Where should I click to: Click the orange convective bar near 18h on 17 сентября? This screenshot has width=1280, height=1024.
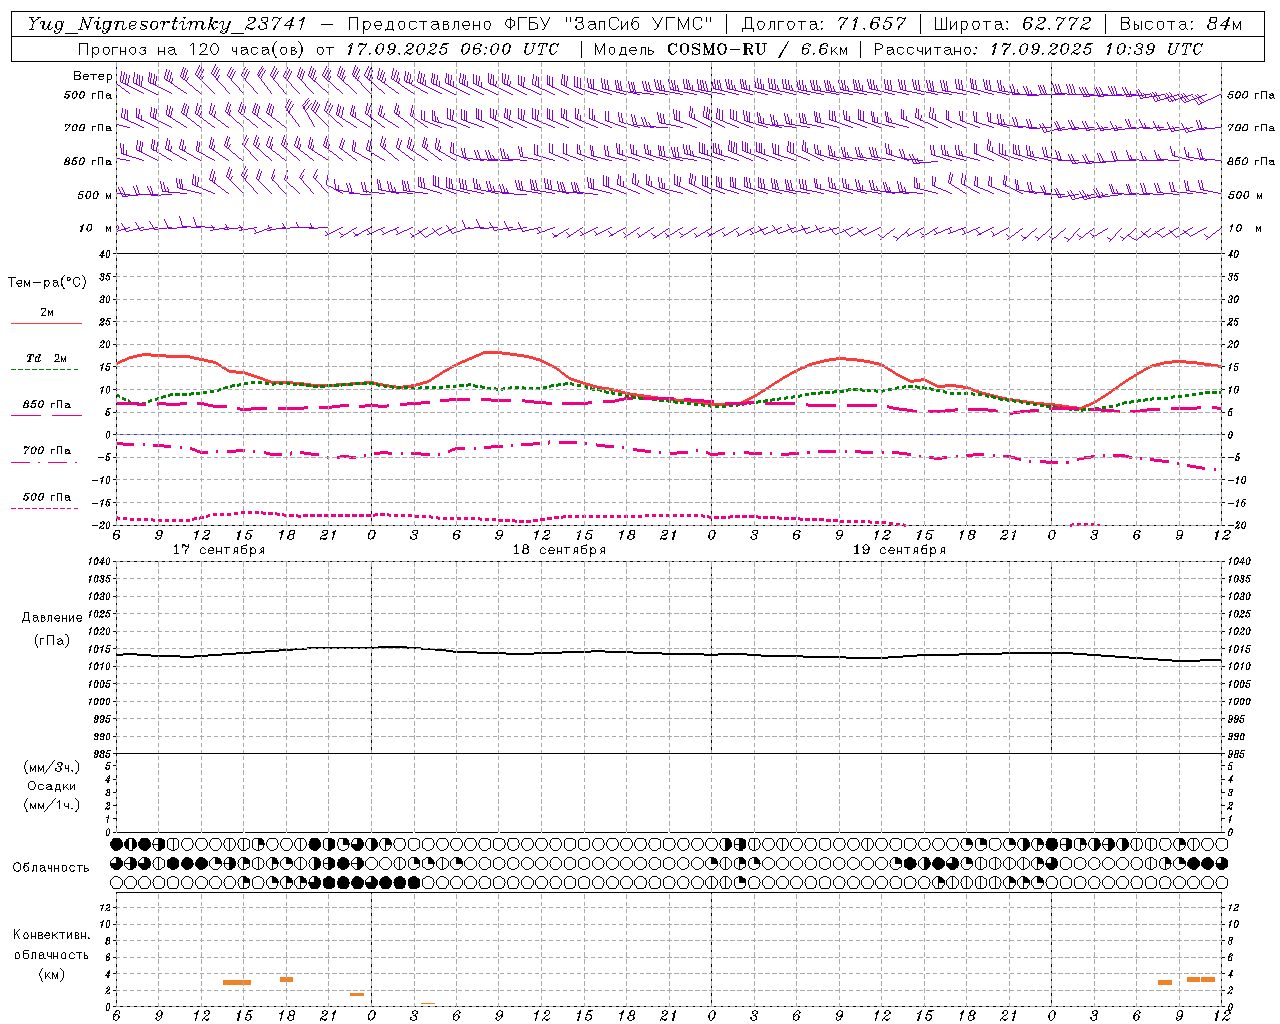point(286,979)
